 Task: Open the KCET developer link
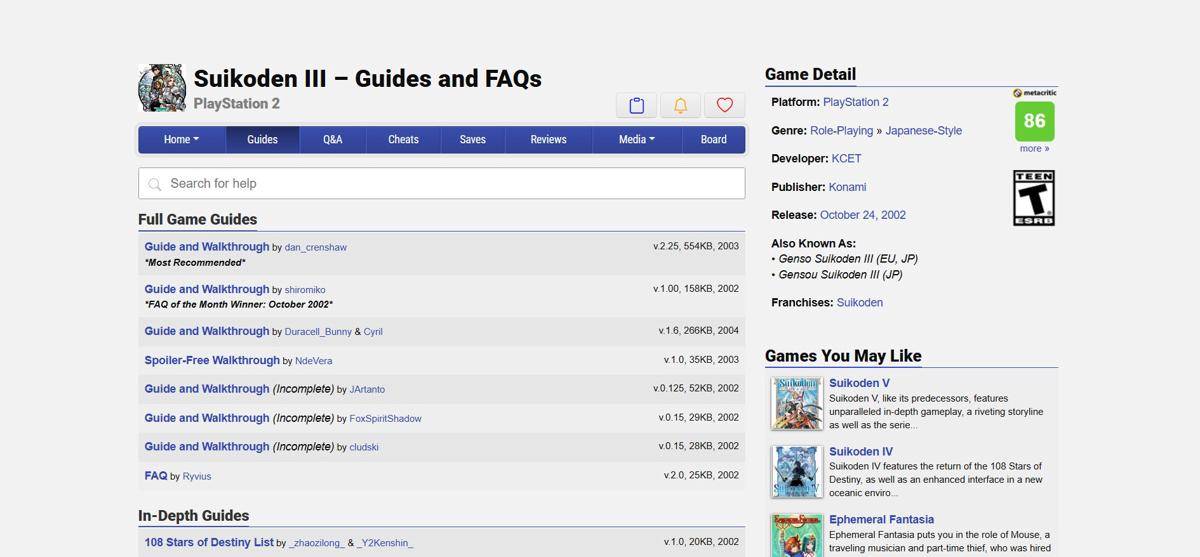pos(846,159)
